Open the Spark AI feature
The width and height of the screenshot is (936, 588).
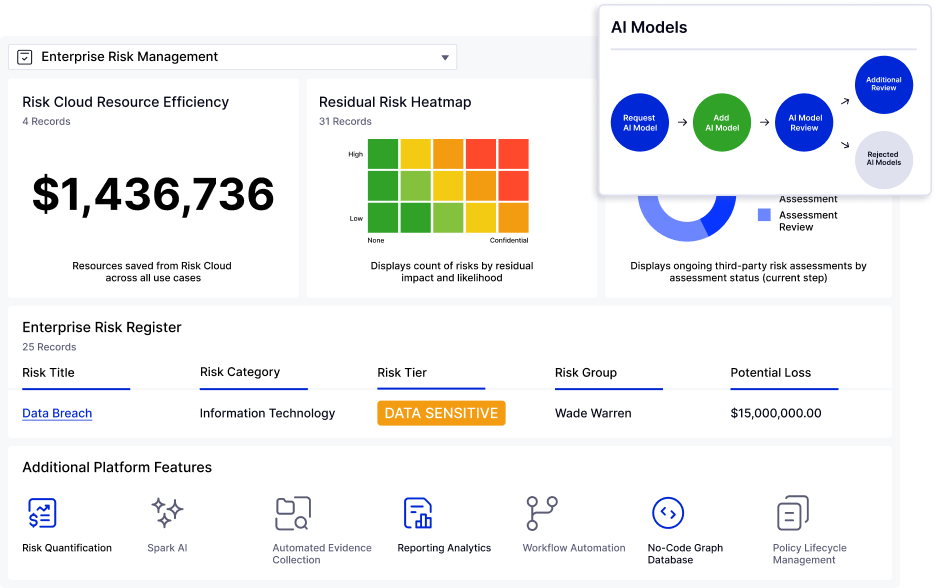pos(167,513)
